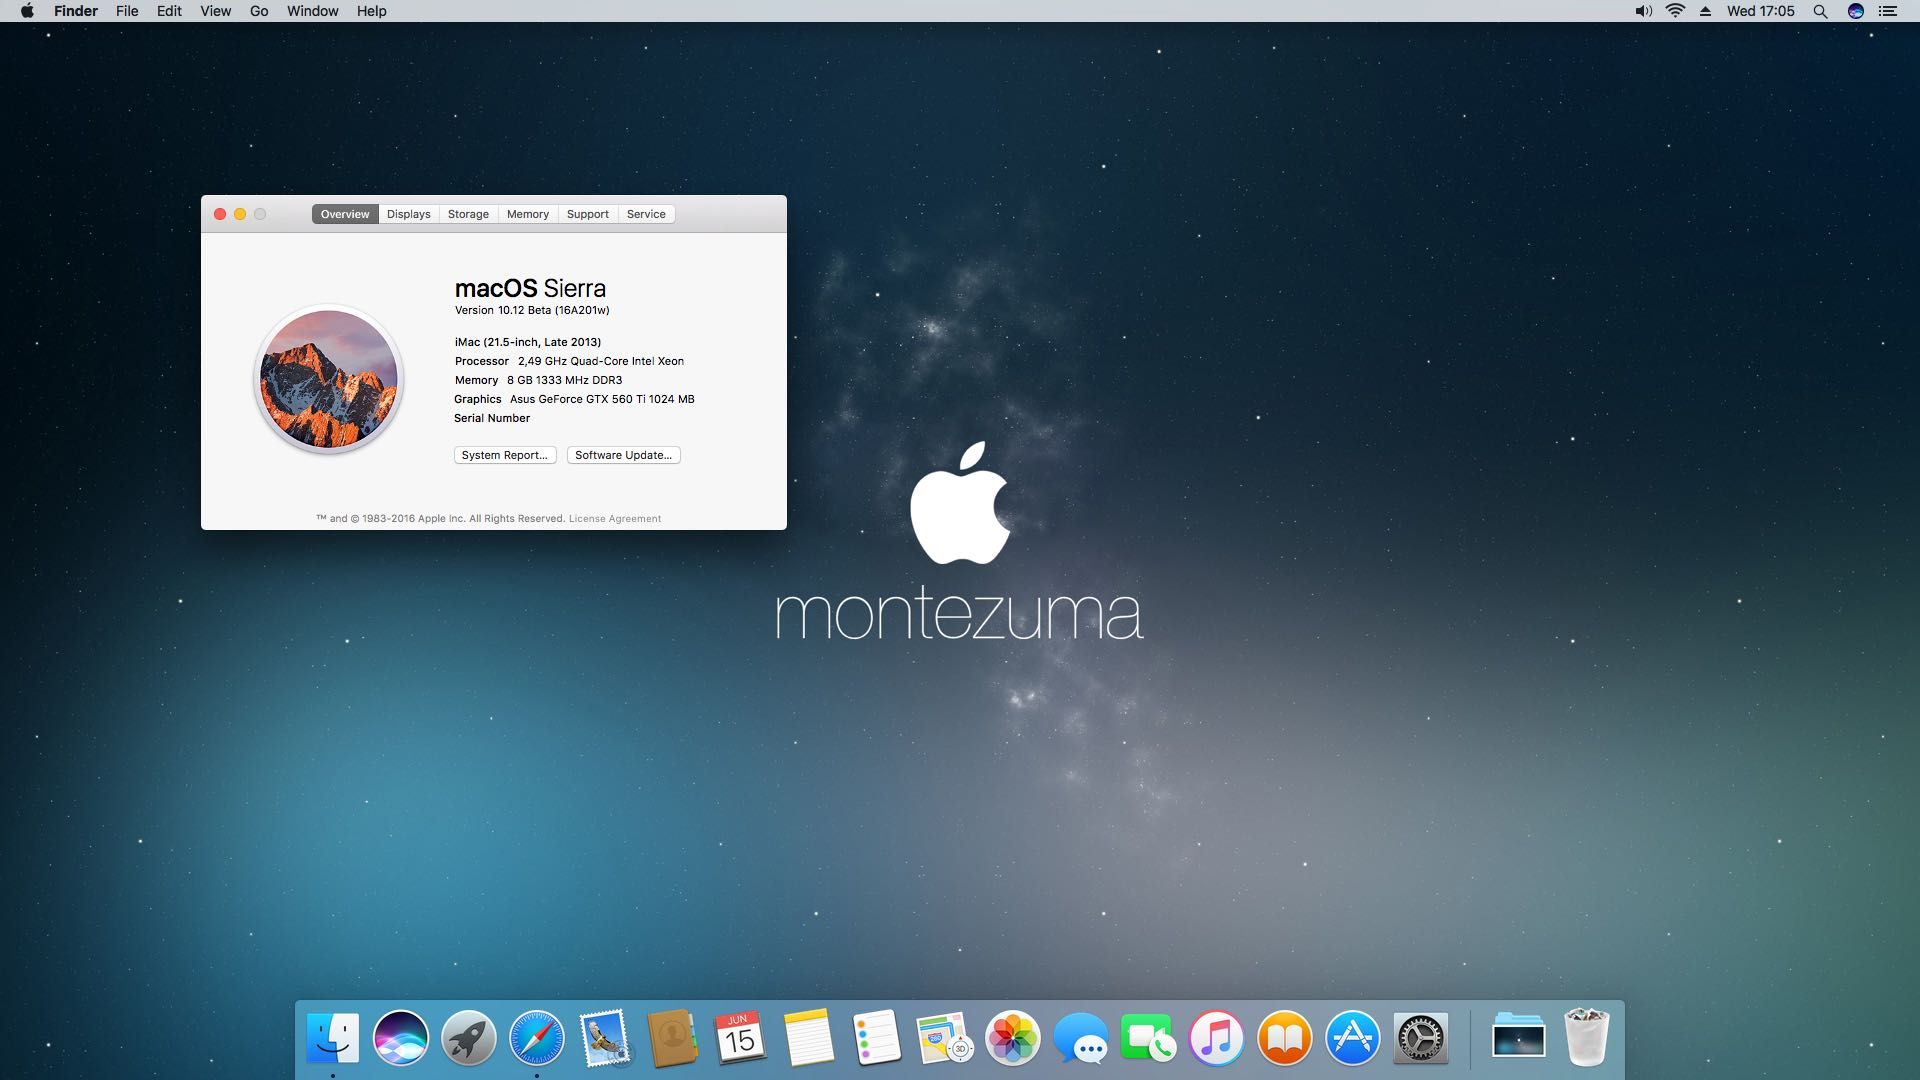Image resolution: width=1920 pixels, height=1080 pixels.
Task: Open Launchpad rocket icon
Action: tap(469, 1037)
